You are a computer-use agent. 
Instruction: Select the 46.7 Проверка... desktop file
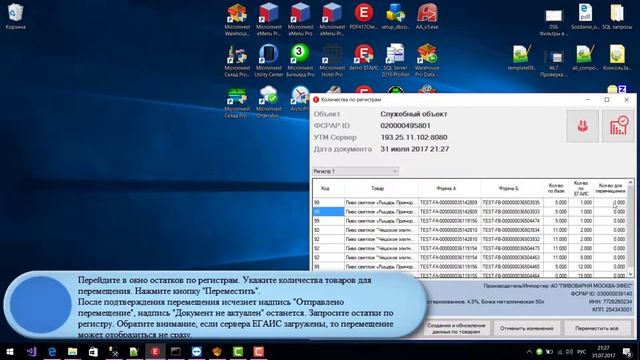[x=553, y=63]
